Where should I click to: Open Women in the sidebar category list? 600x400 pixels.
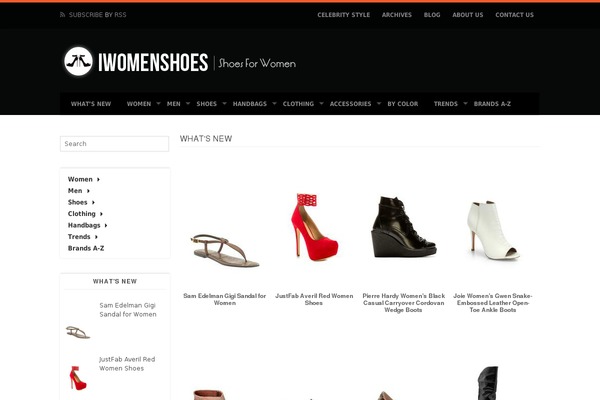tap(80, 179)
